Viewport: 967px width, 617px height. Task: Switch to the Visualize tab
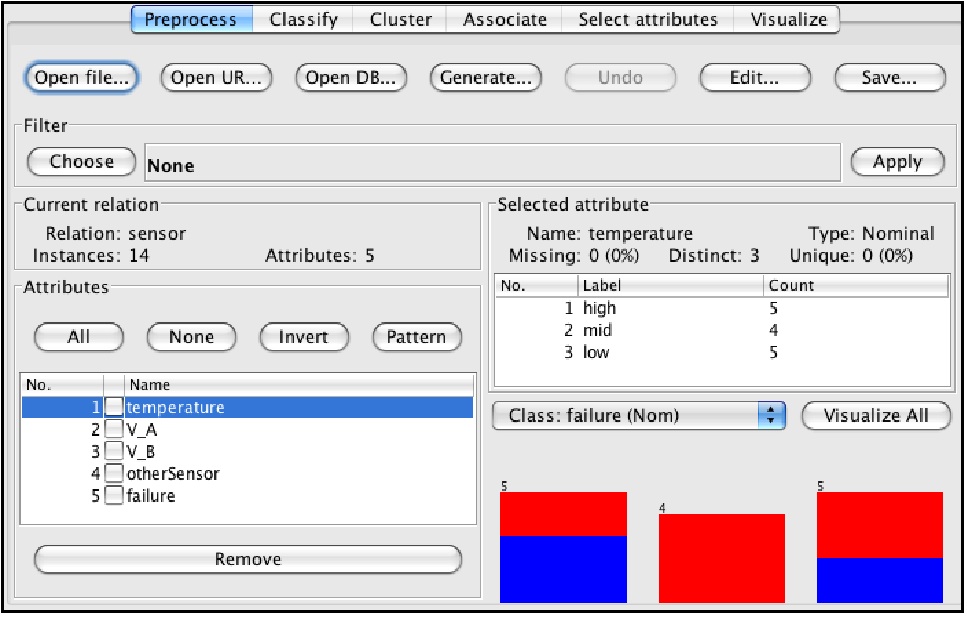click(x=788, y=20)
